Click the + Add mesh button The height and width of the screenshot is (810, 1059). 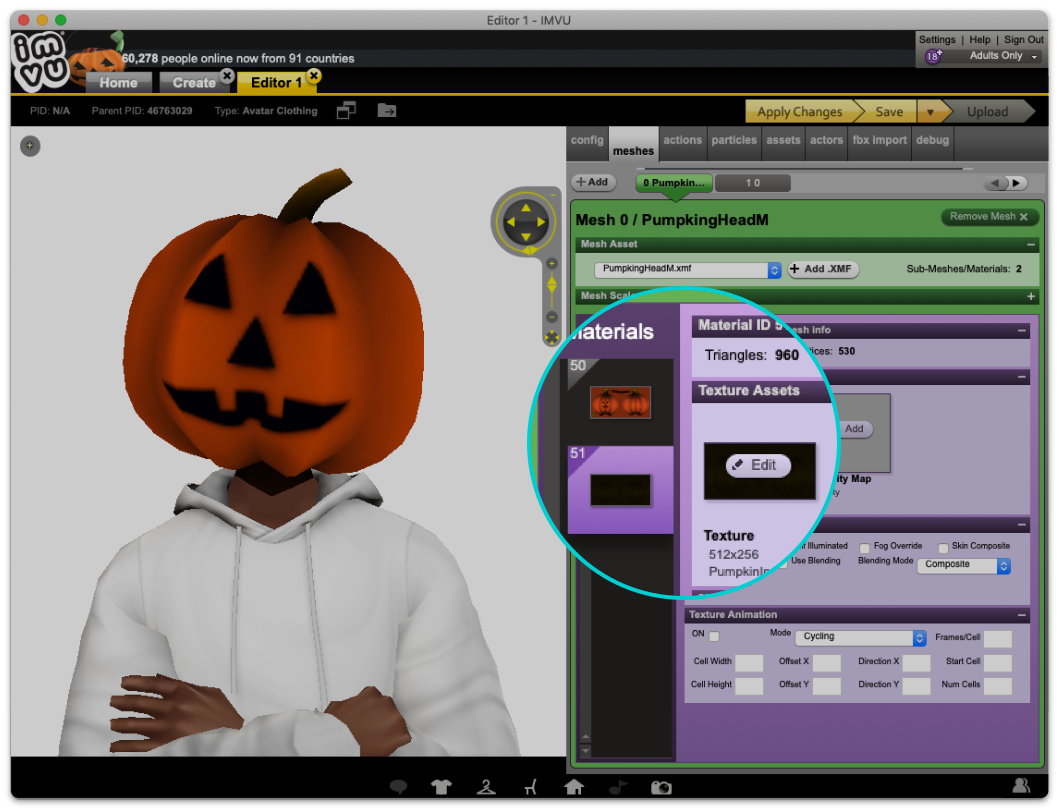(x=592, y=182)
